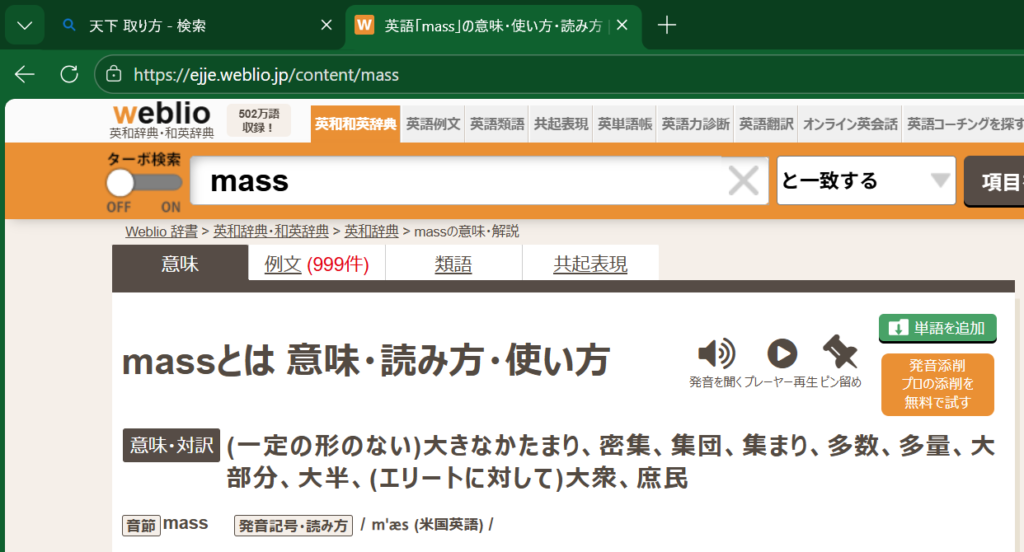The image size is (1024, 552).
Task: Click the 発音添削 orange promo button
Action: click(937, 384)
